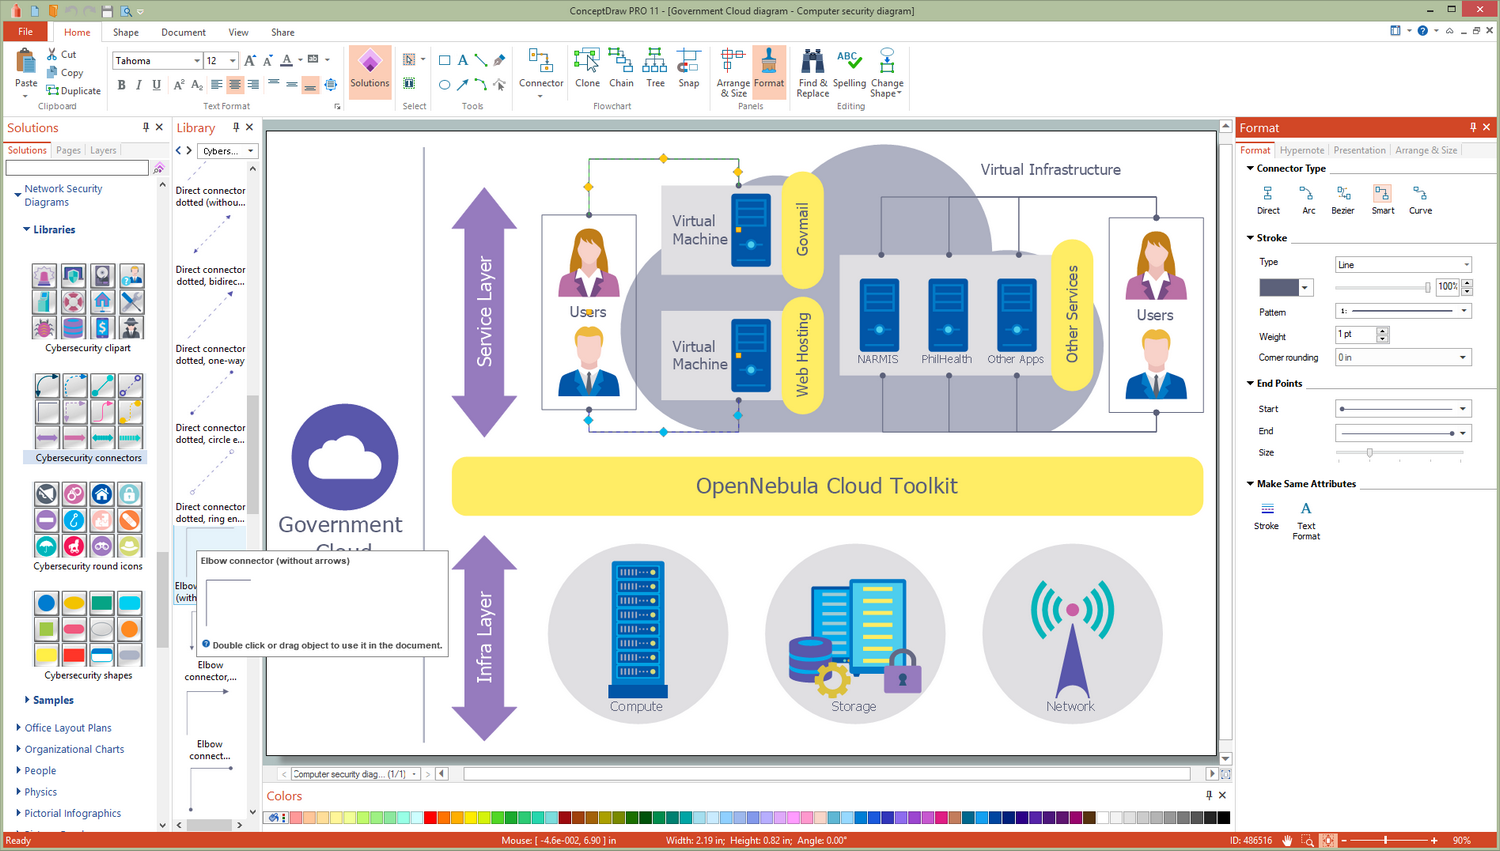Increase the stroke Weight stepper
Viewport: 1500px width, 851px height.
[1383, 330]
